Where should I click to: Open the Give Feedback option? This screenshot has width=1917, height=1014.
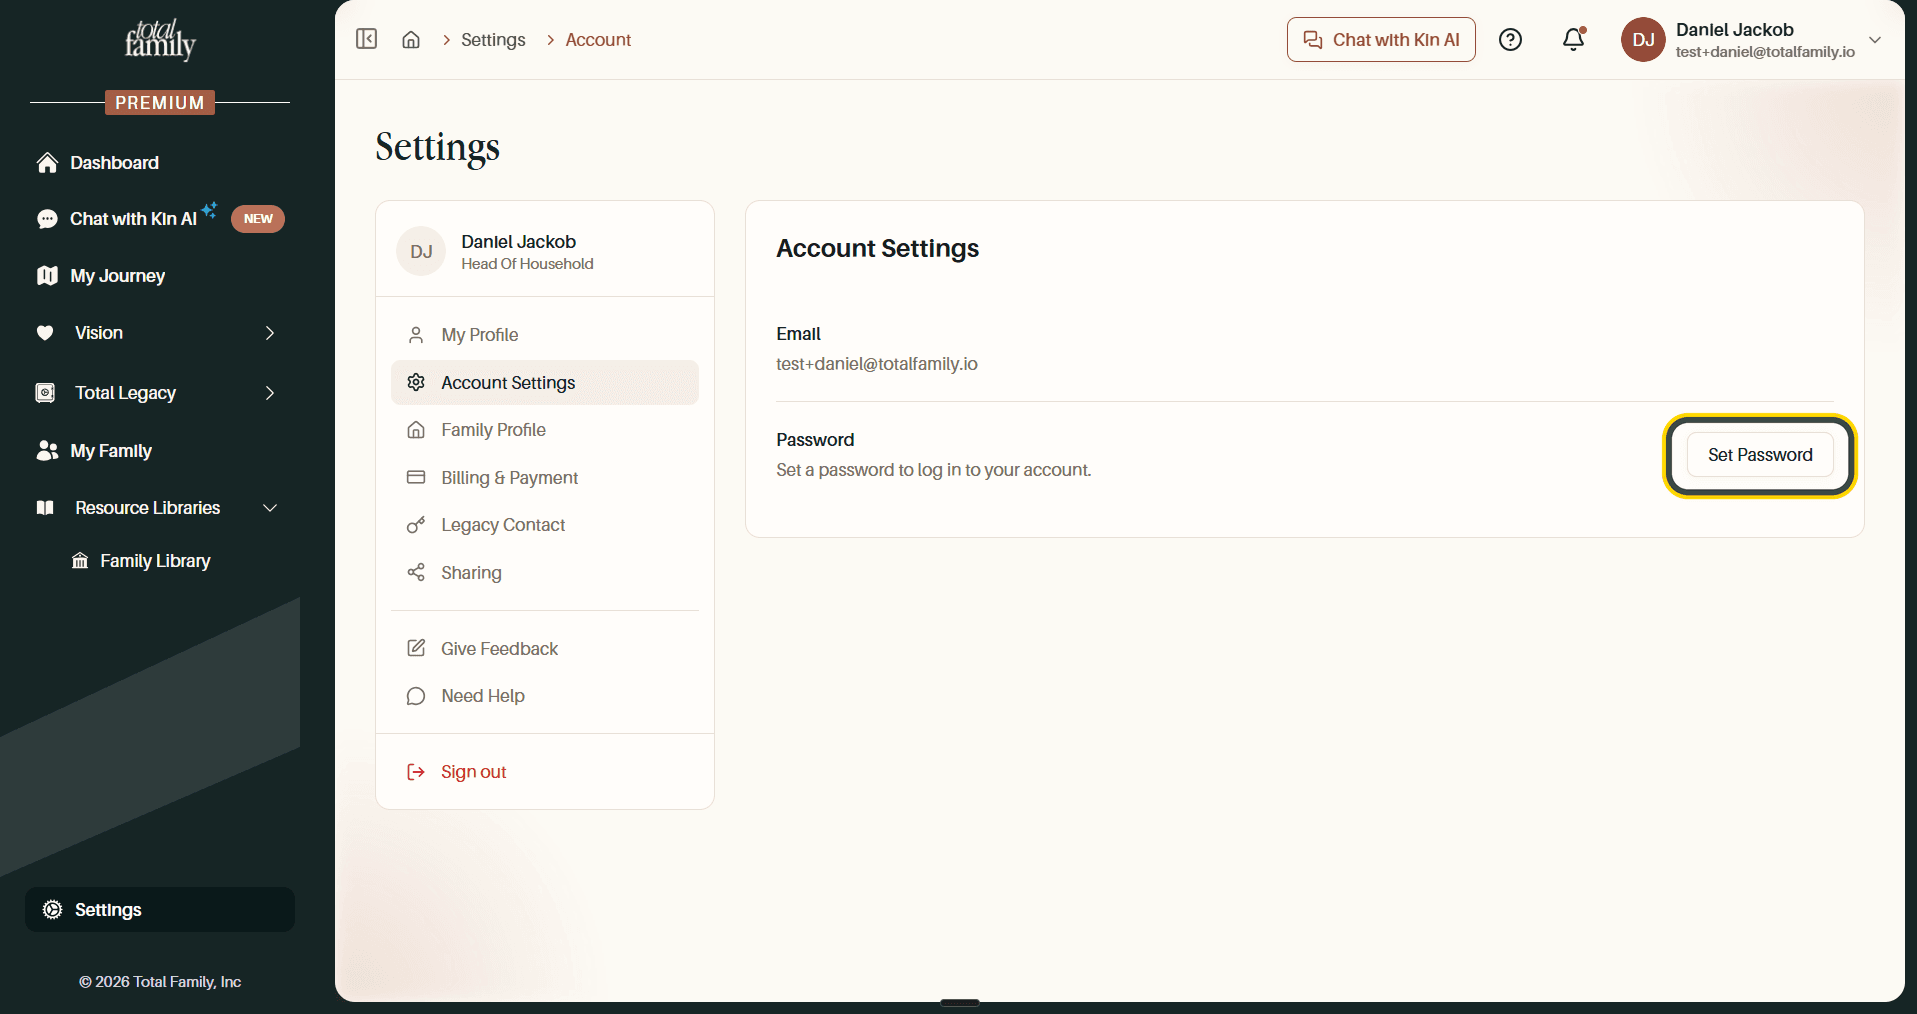click(x=545, y=649)
